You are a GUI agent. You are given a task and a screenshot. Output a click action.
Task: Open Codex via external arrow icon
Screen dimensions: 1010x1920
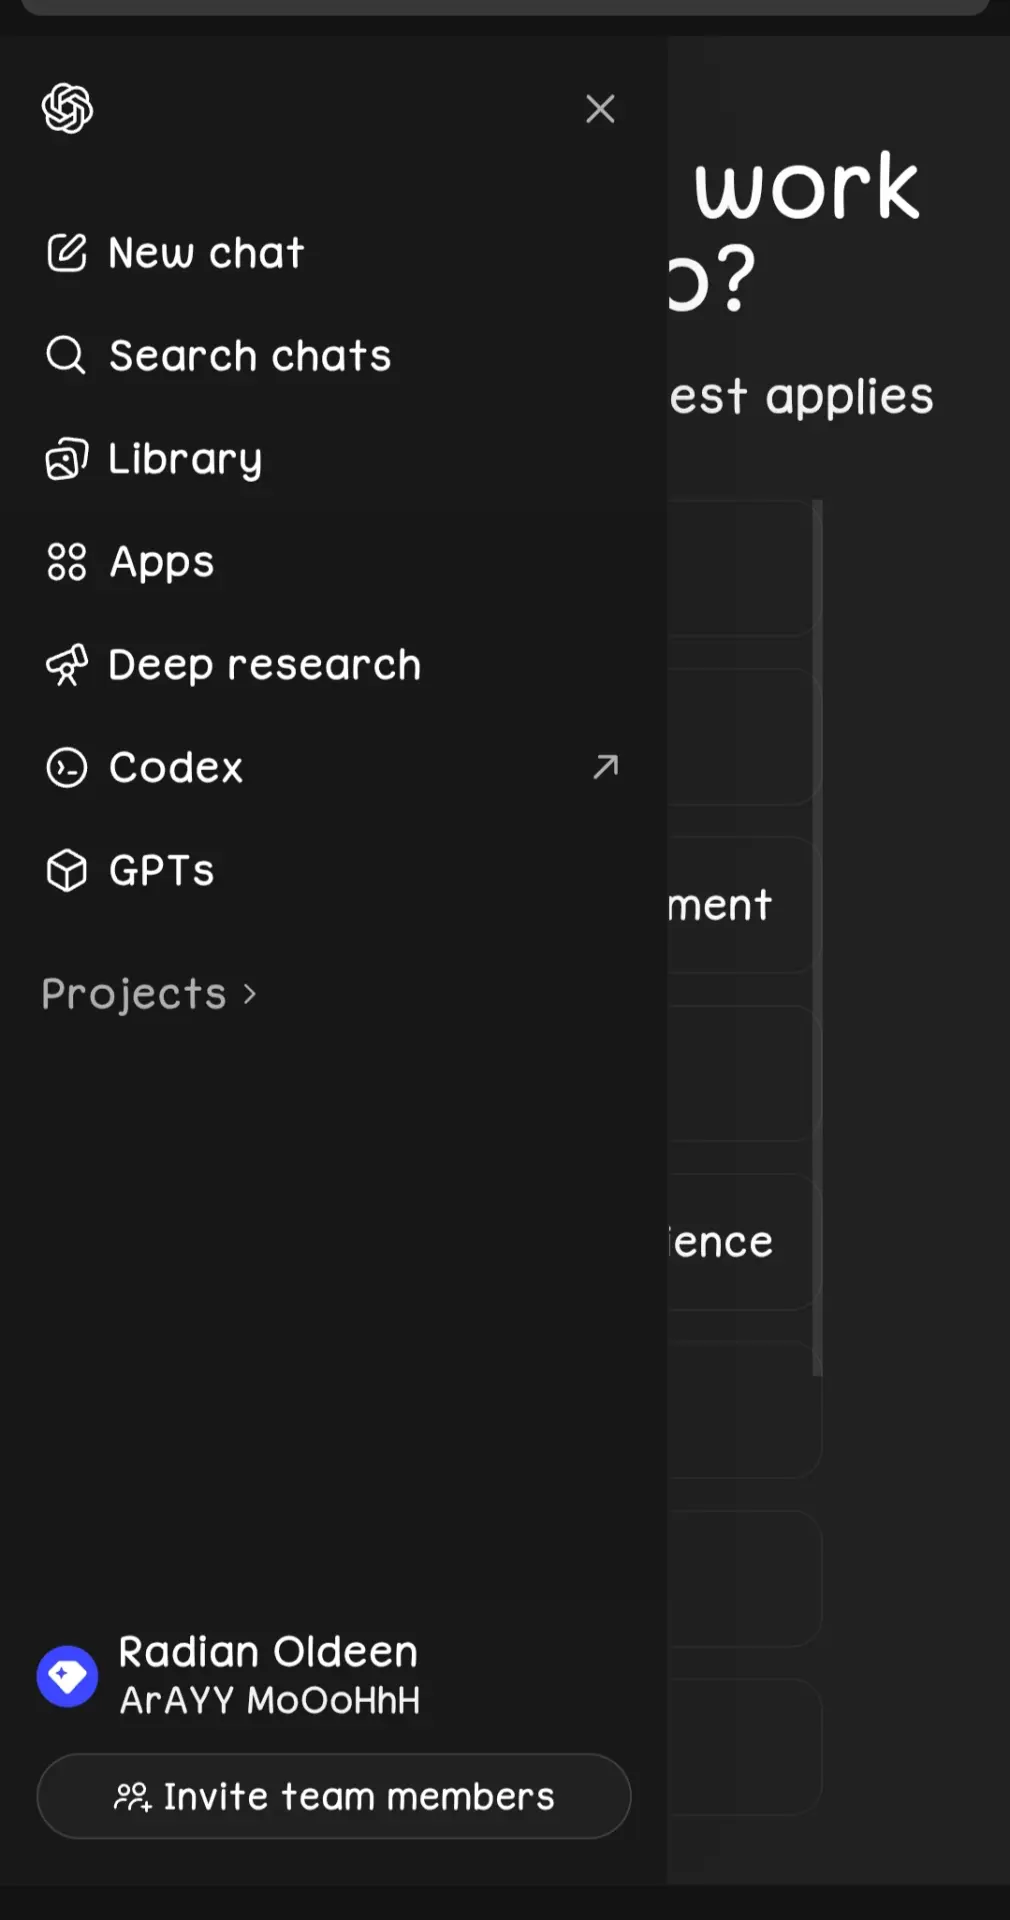pos(605,767)
